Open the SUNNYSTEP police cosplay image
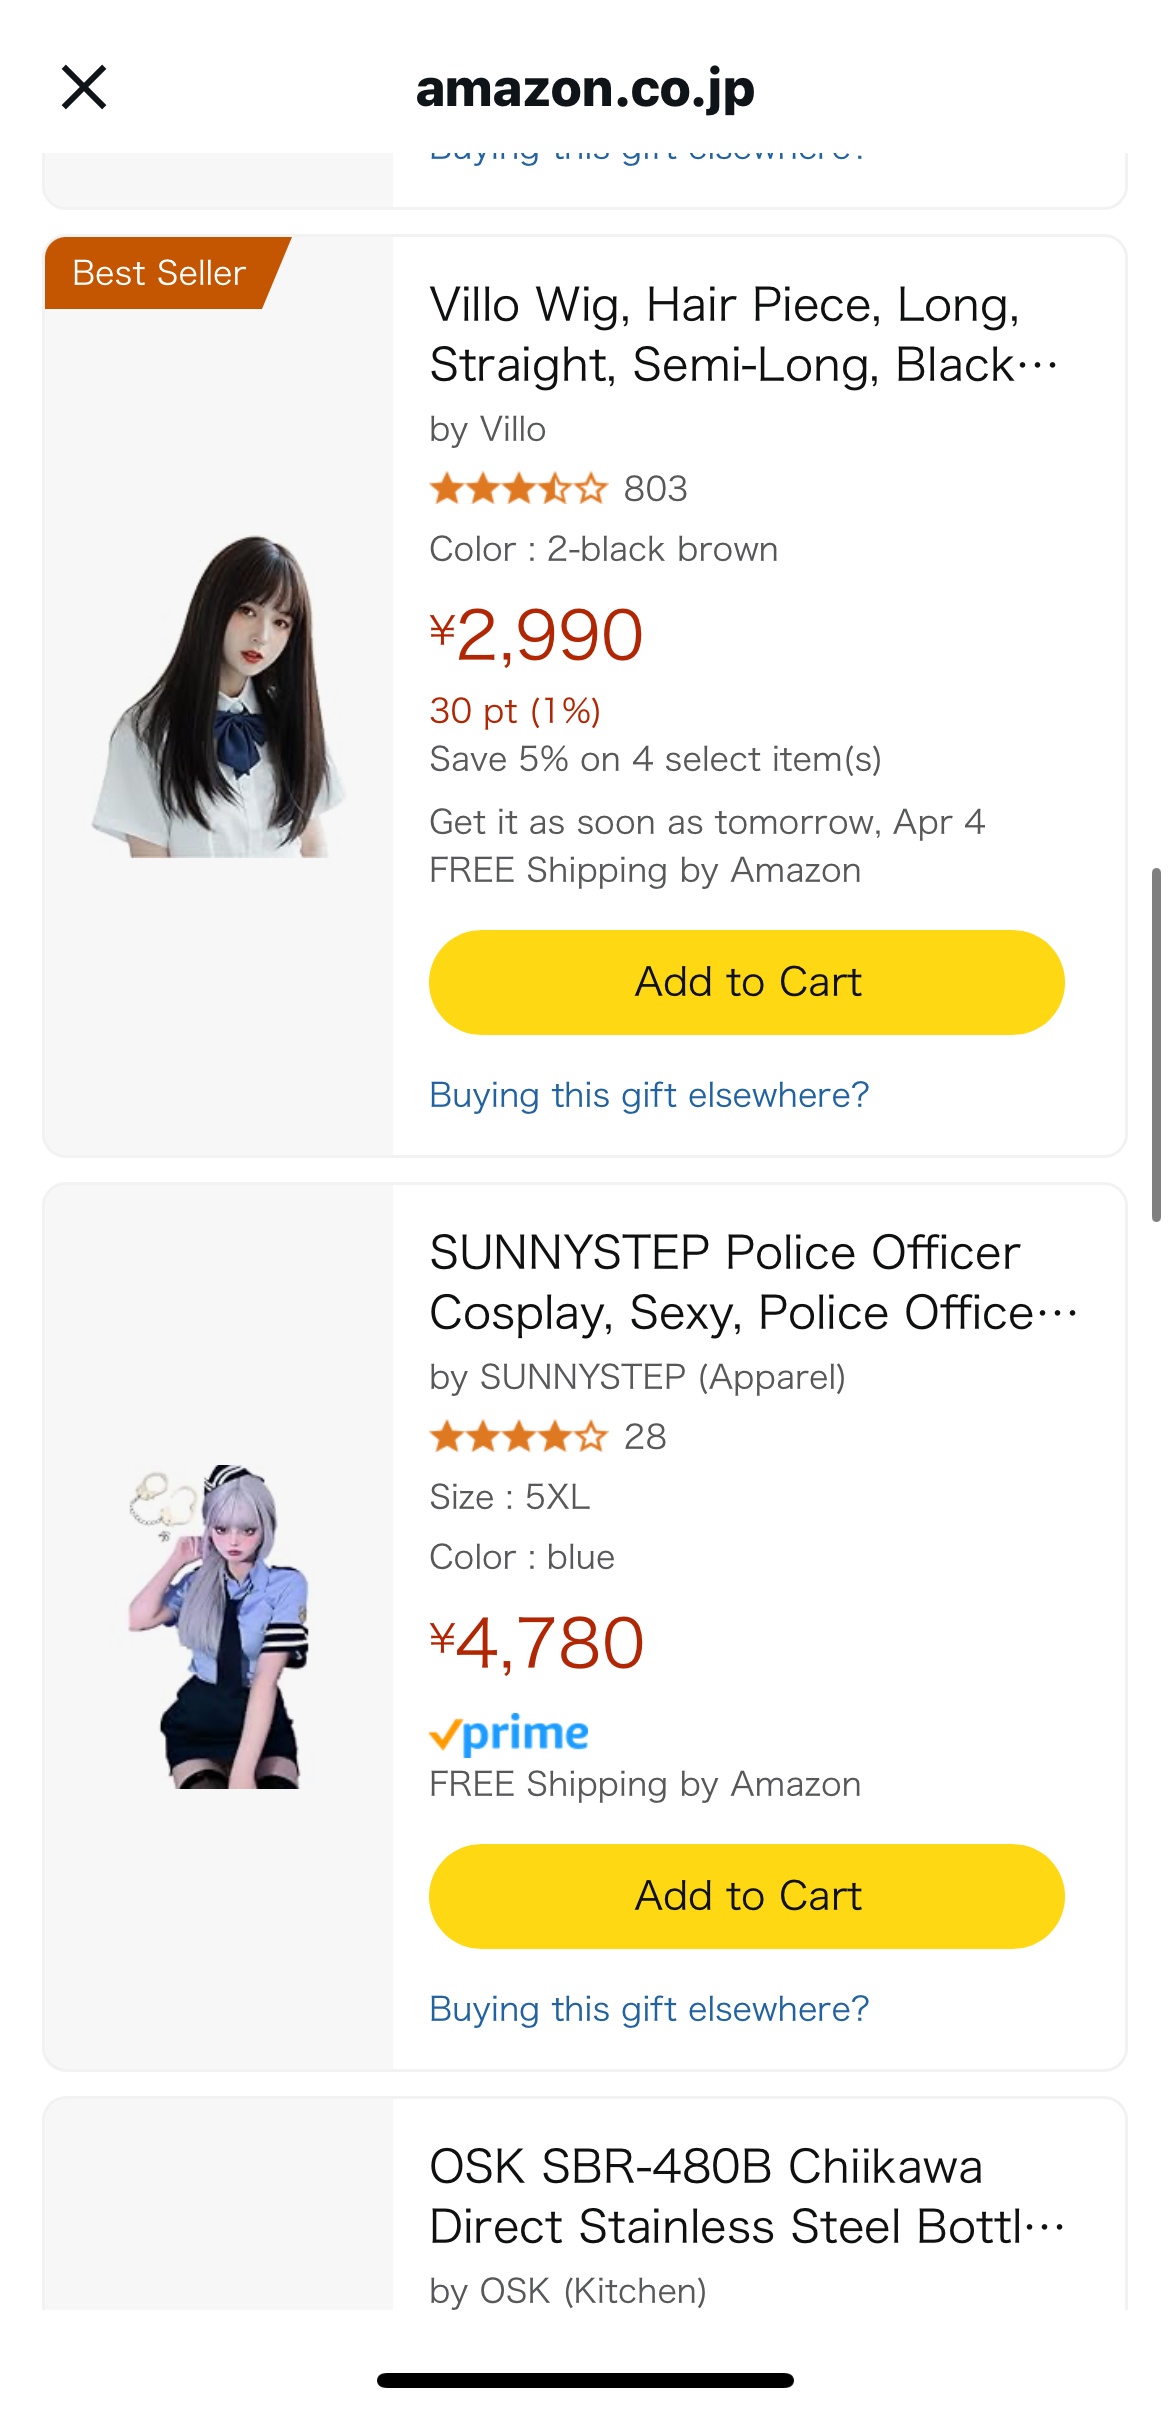The width and height of the screenshot is (1170, 2412). (219, 1626)
